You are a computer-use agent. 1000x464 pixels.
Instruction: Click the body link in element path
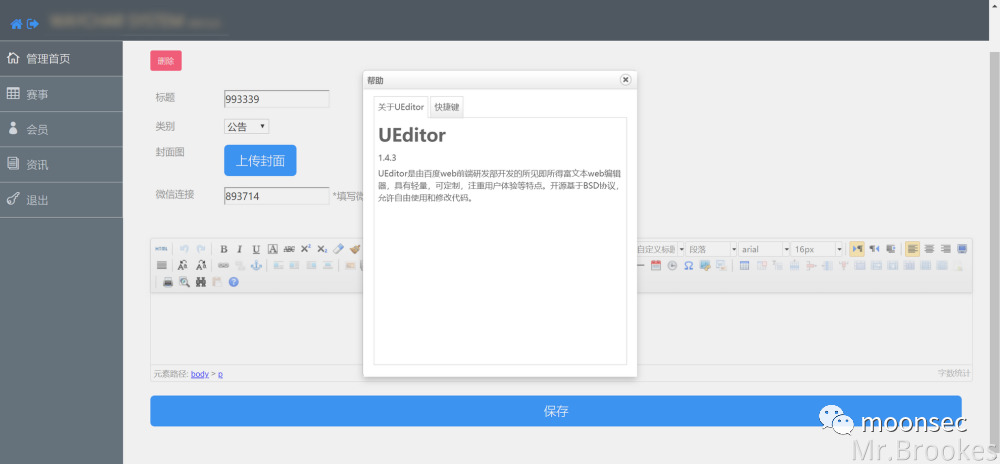point(200,374)
